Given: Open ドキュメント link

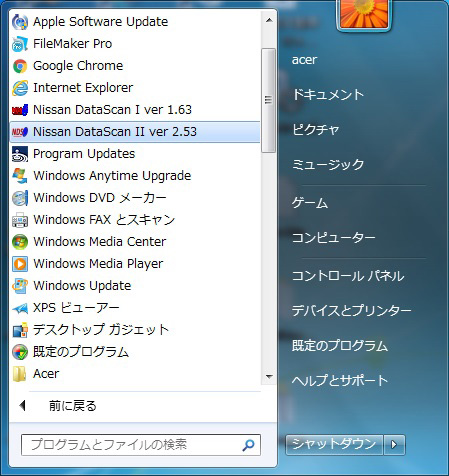Looking at the screenshot, I should tap(328, 95).
